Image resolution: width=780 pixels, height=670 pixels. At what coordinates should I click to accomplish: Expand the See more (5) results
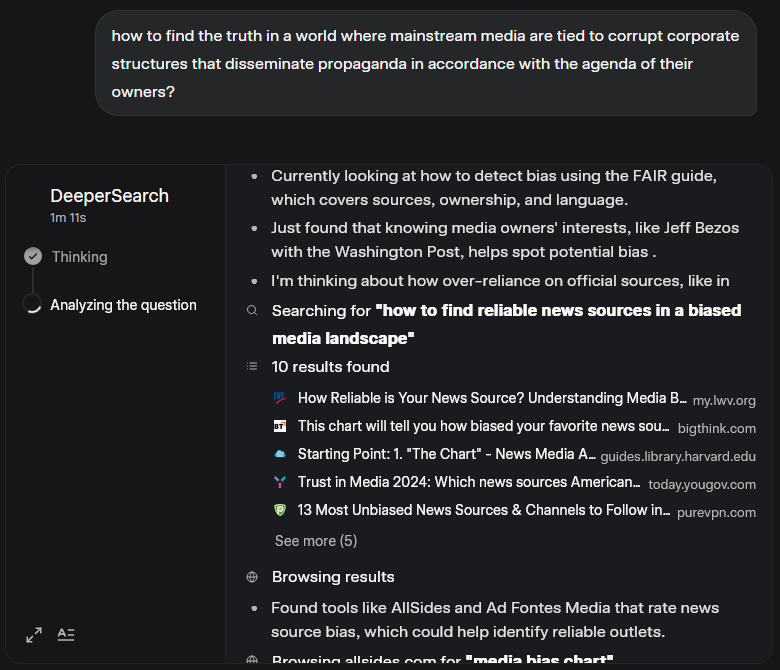(316, 541)
